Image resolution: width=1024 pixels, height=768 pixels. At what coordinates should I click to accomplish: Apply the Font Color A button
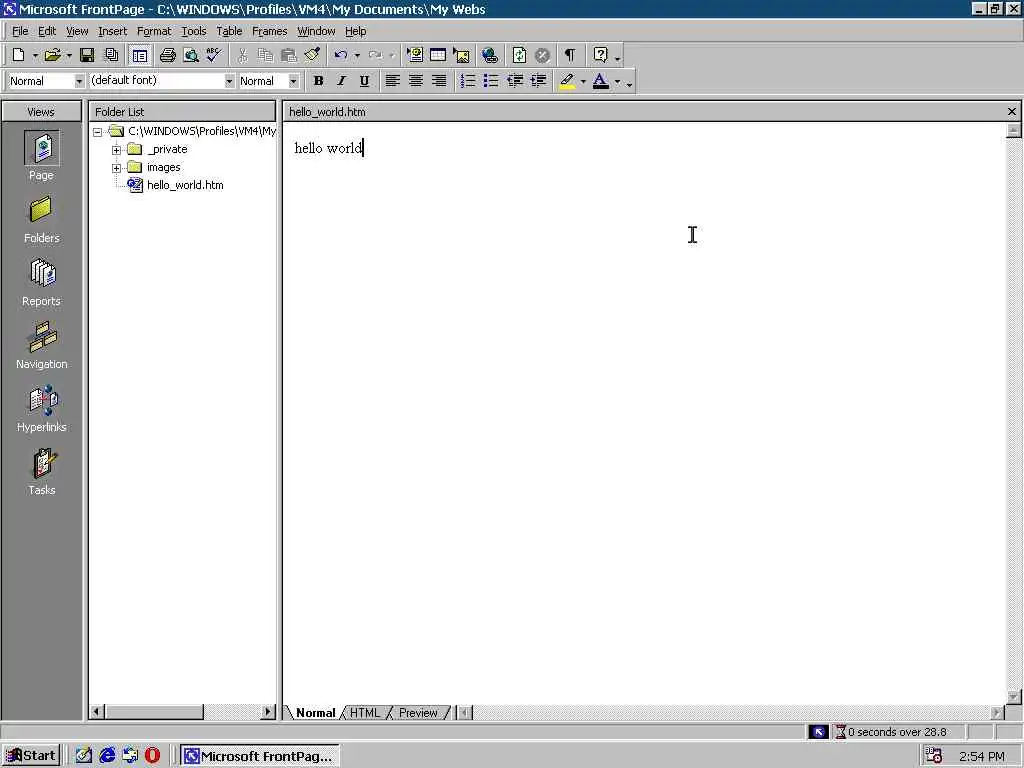tap(601, 81)
